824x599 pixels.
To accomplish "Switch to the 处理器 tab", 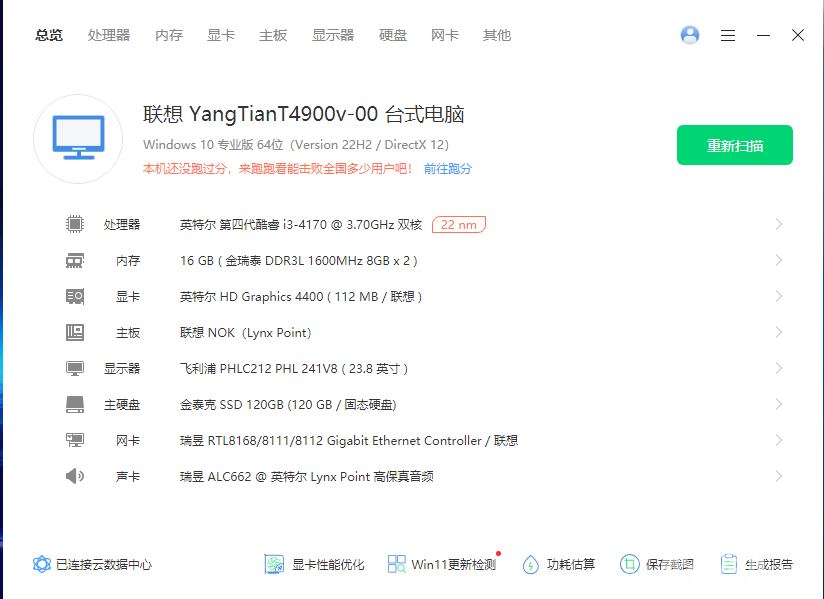I will (x=109, y=35).
